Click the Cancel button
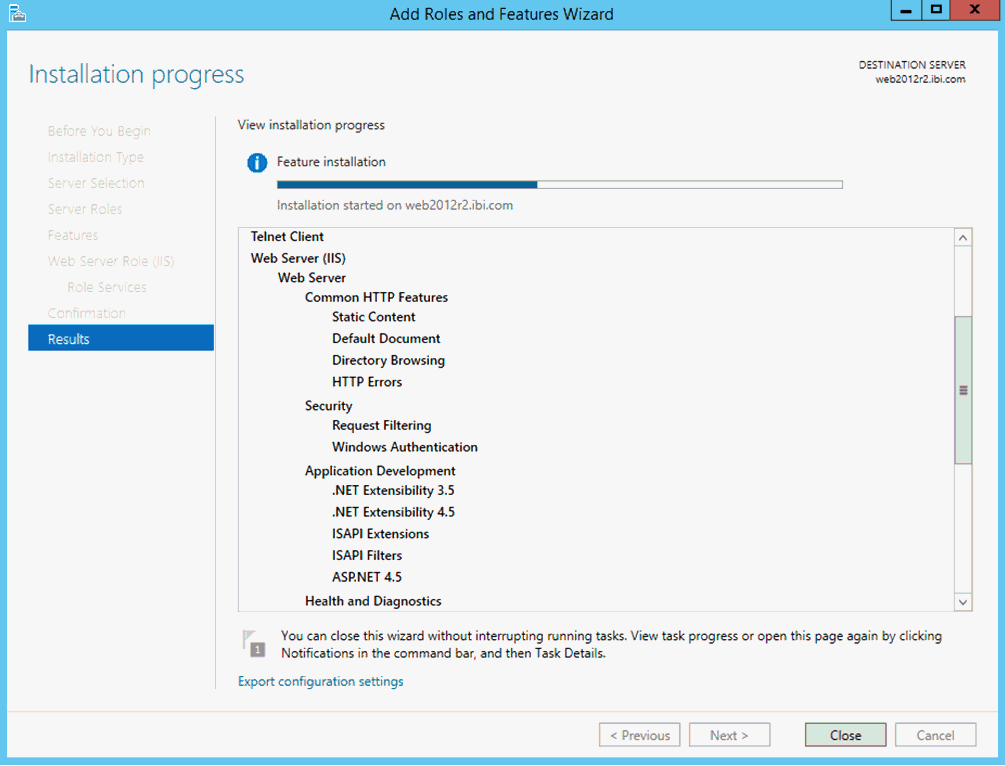This screenshot has height=766, width=1005. [935, 735]
